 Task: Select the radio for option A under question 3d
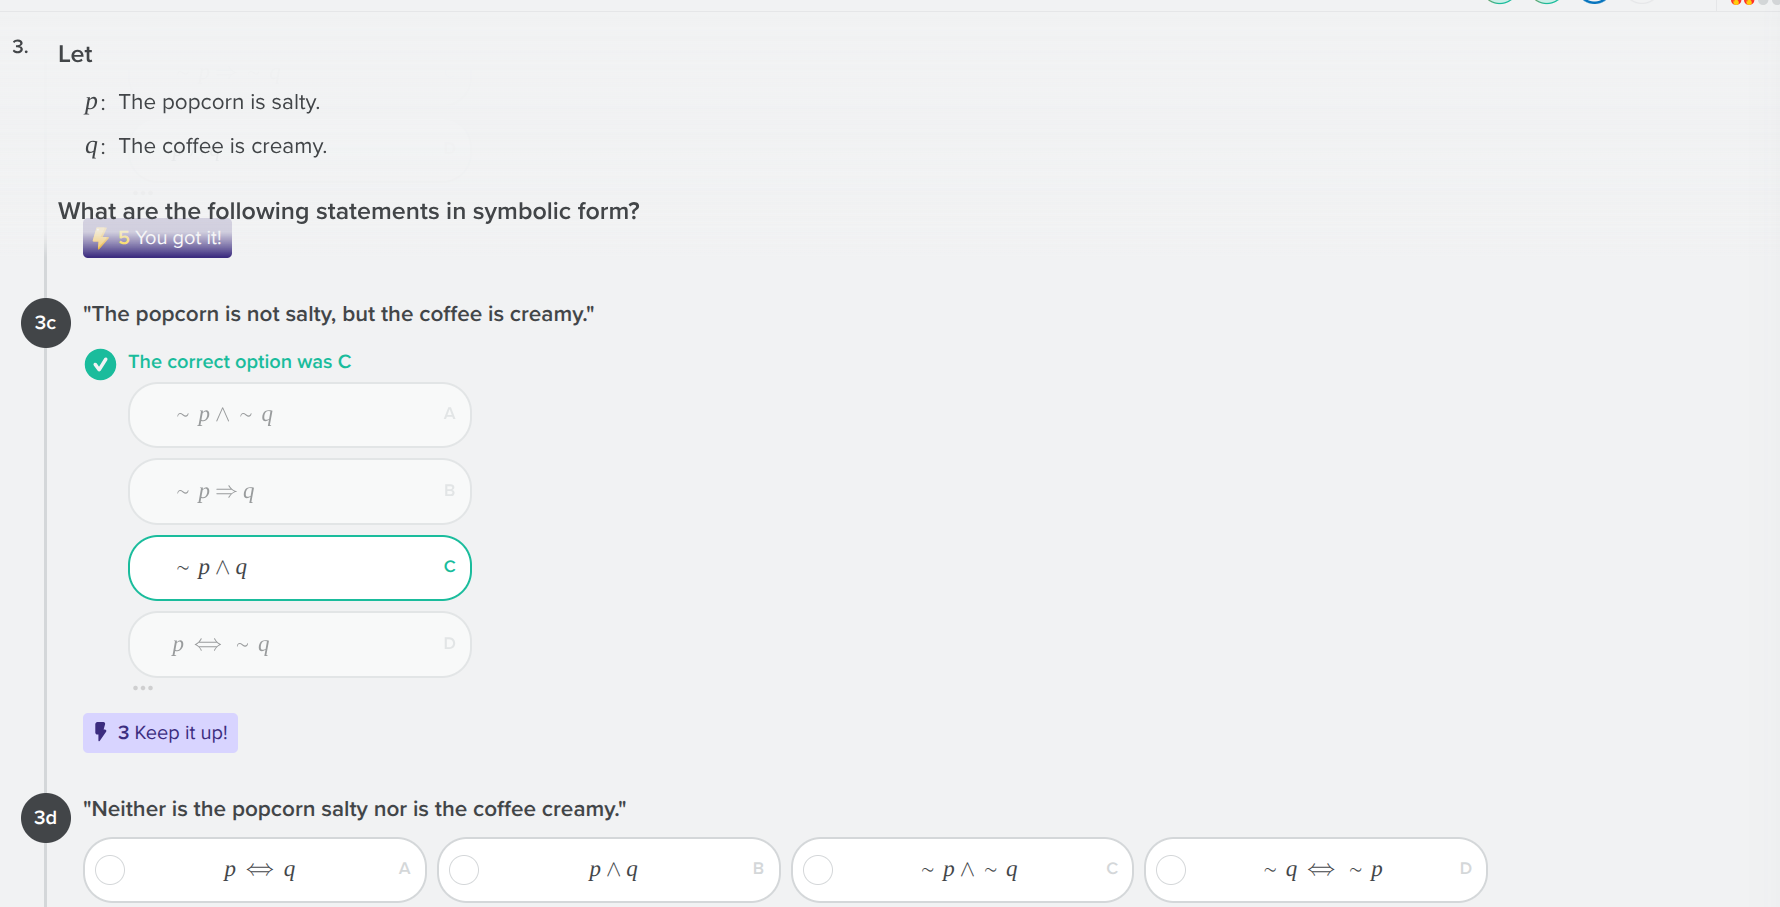pos(110,870)
